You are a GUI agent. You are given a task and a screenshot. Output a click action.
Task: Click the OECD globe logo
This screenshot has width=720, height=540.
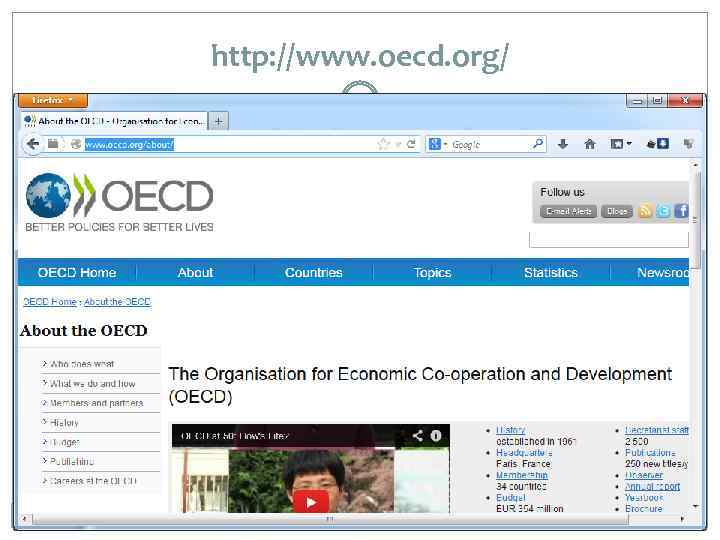click(49, 196)
